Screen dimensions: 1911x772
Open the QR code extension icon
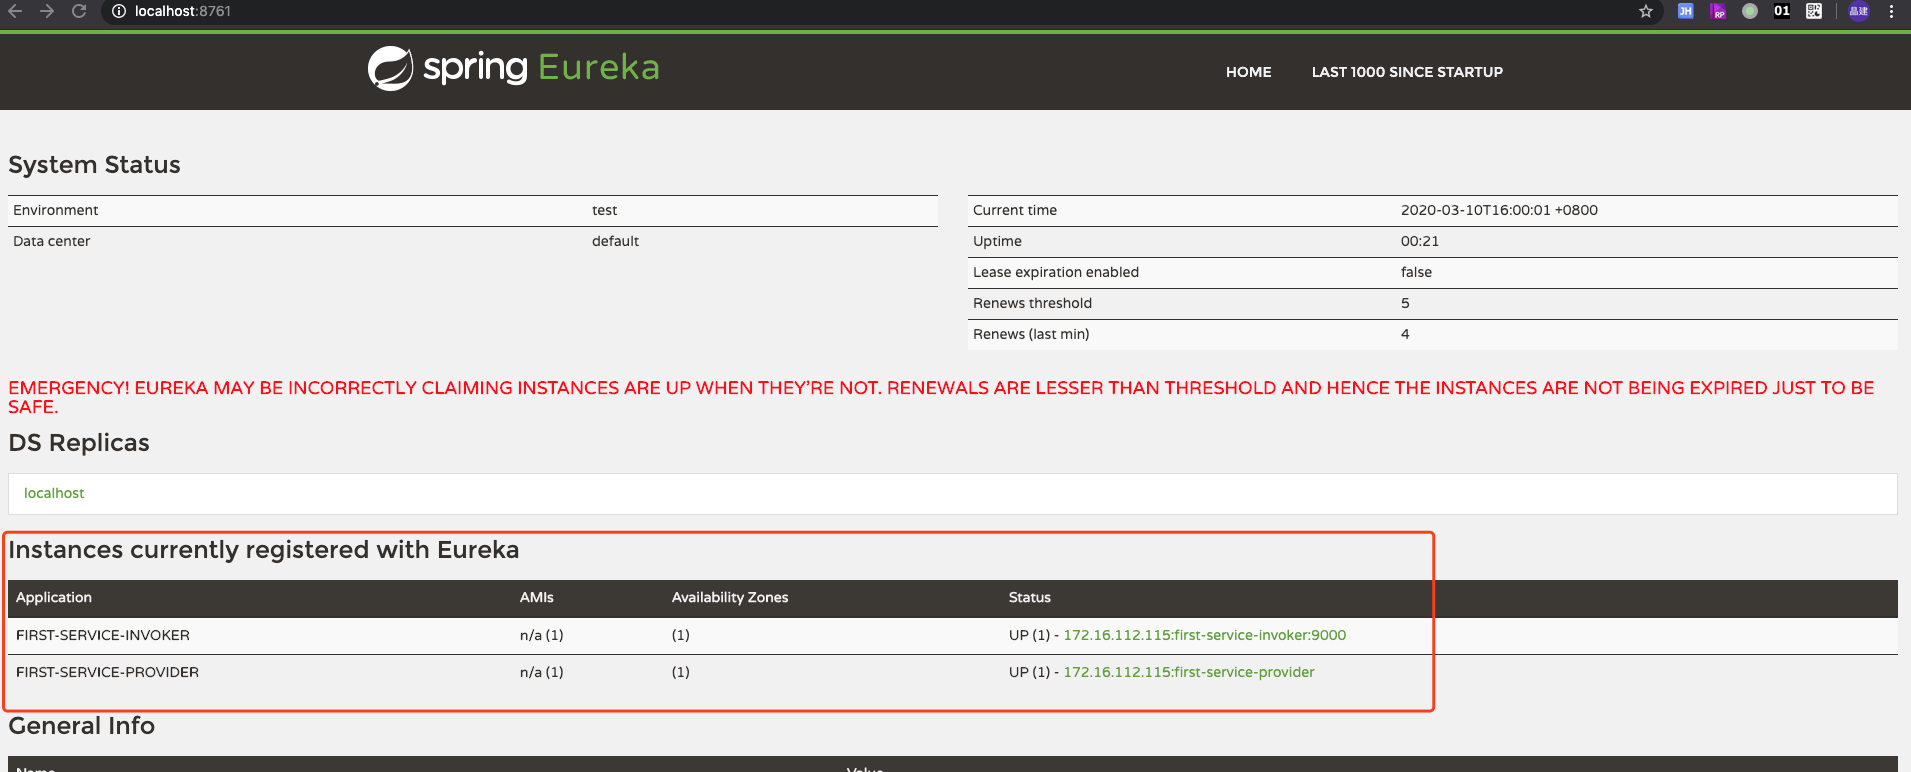click(1814, 11)
